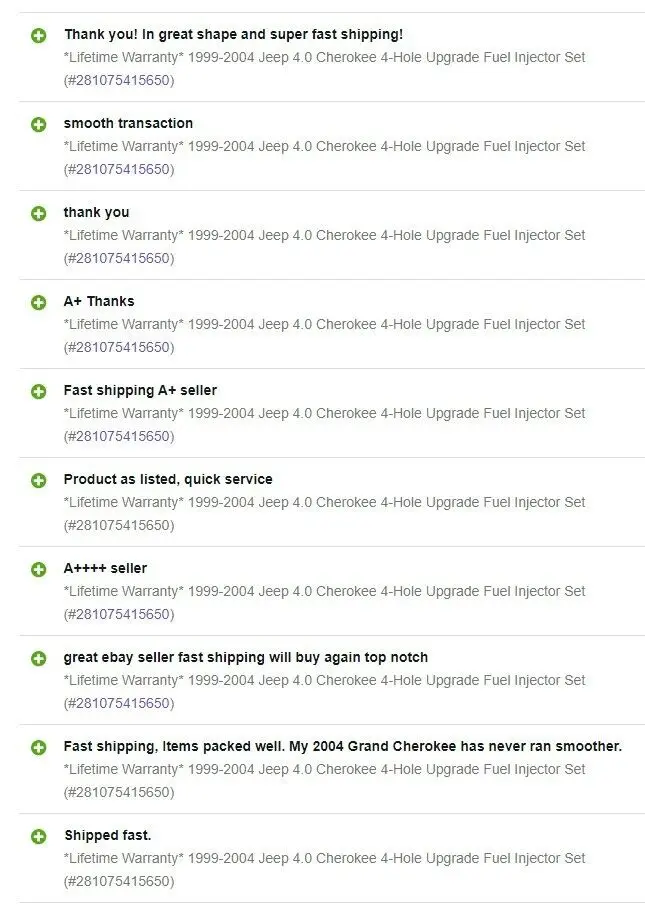The image size is (645, 910).
Task: Click green plus icon beside 'Thank you! In great shape'
Action: click(38, 35)
